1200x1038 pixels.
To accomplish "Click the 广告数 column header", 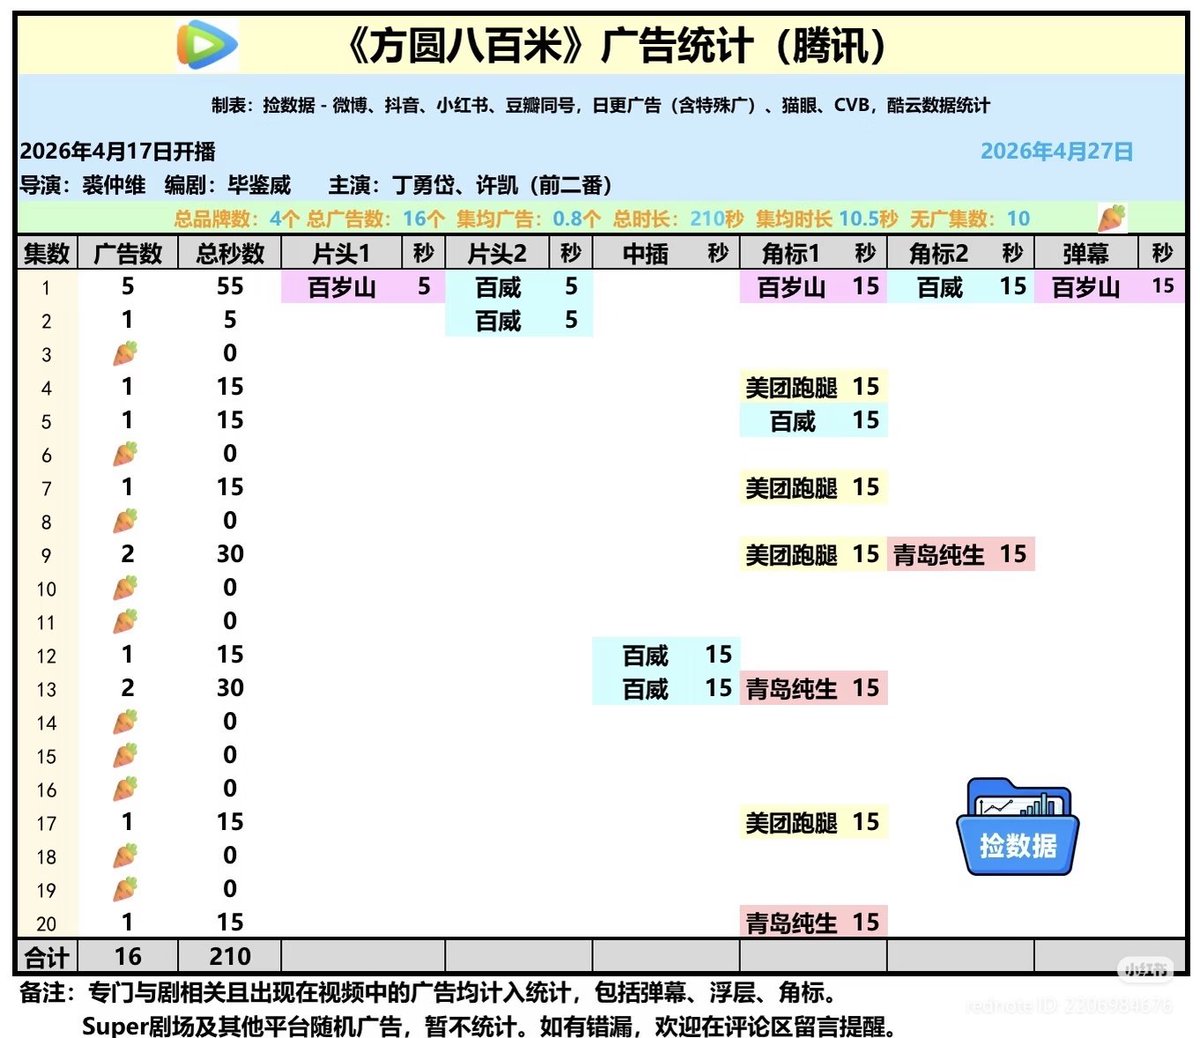I will click(x=128, y=254).
